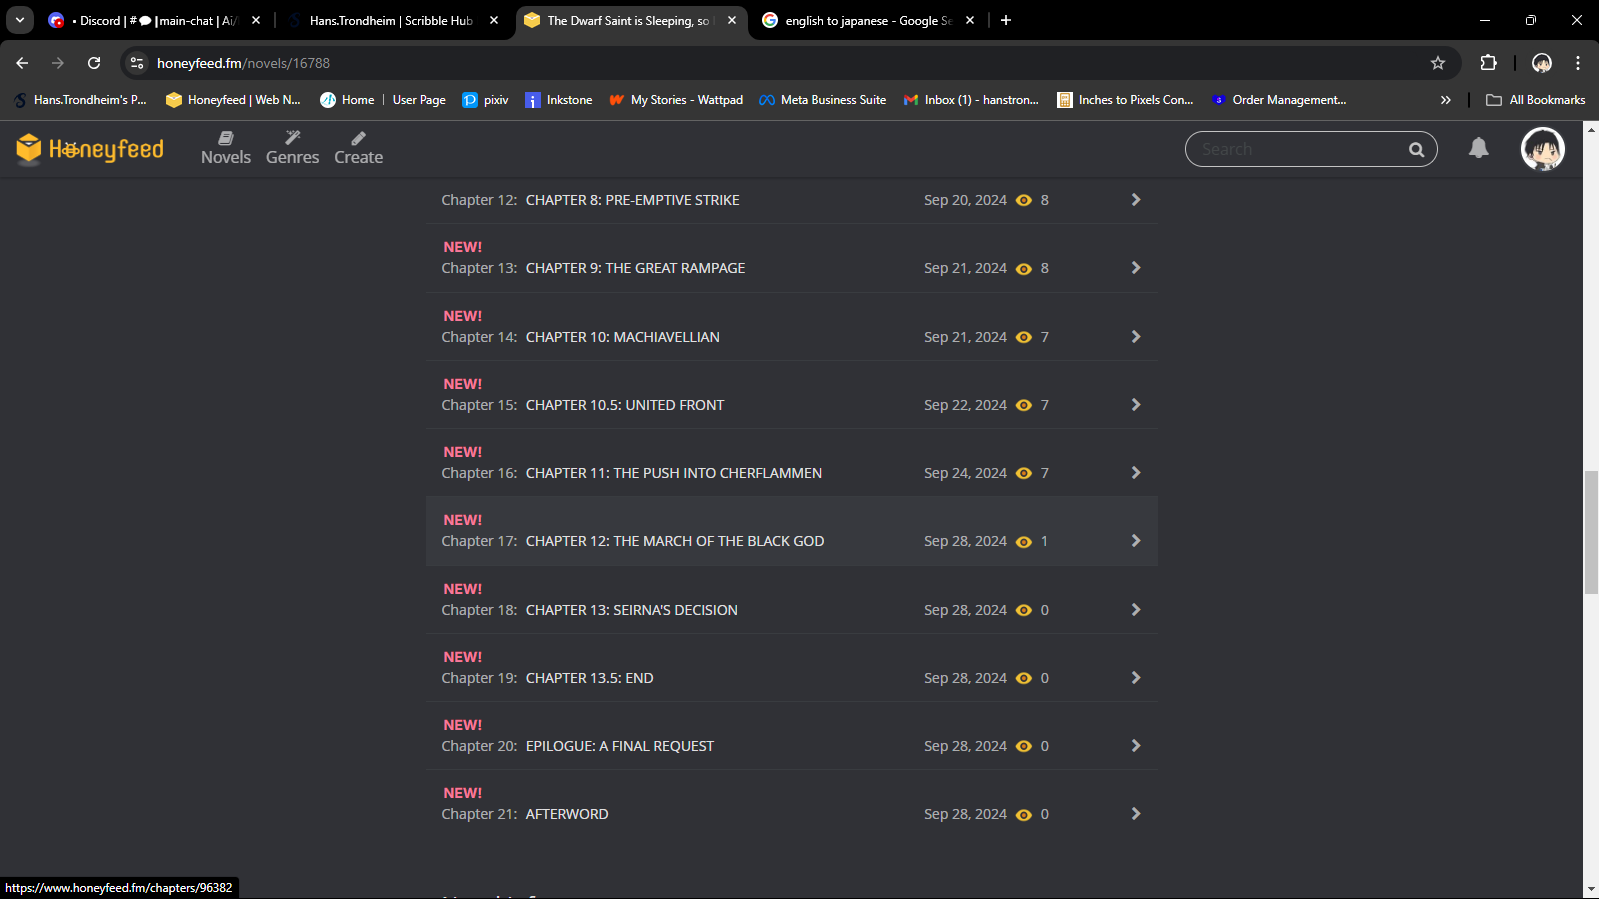Image resolution: width=1599 pixels, height=899 pixels.
Task: Open the user avatar menu
Action: (x=1542, y=149)
